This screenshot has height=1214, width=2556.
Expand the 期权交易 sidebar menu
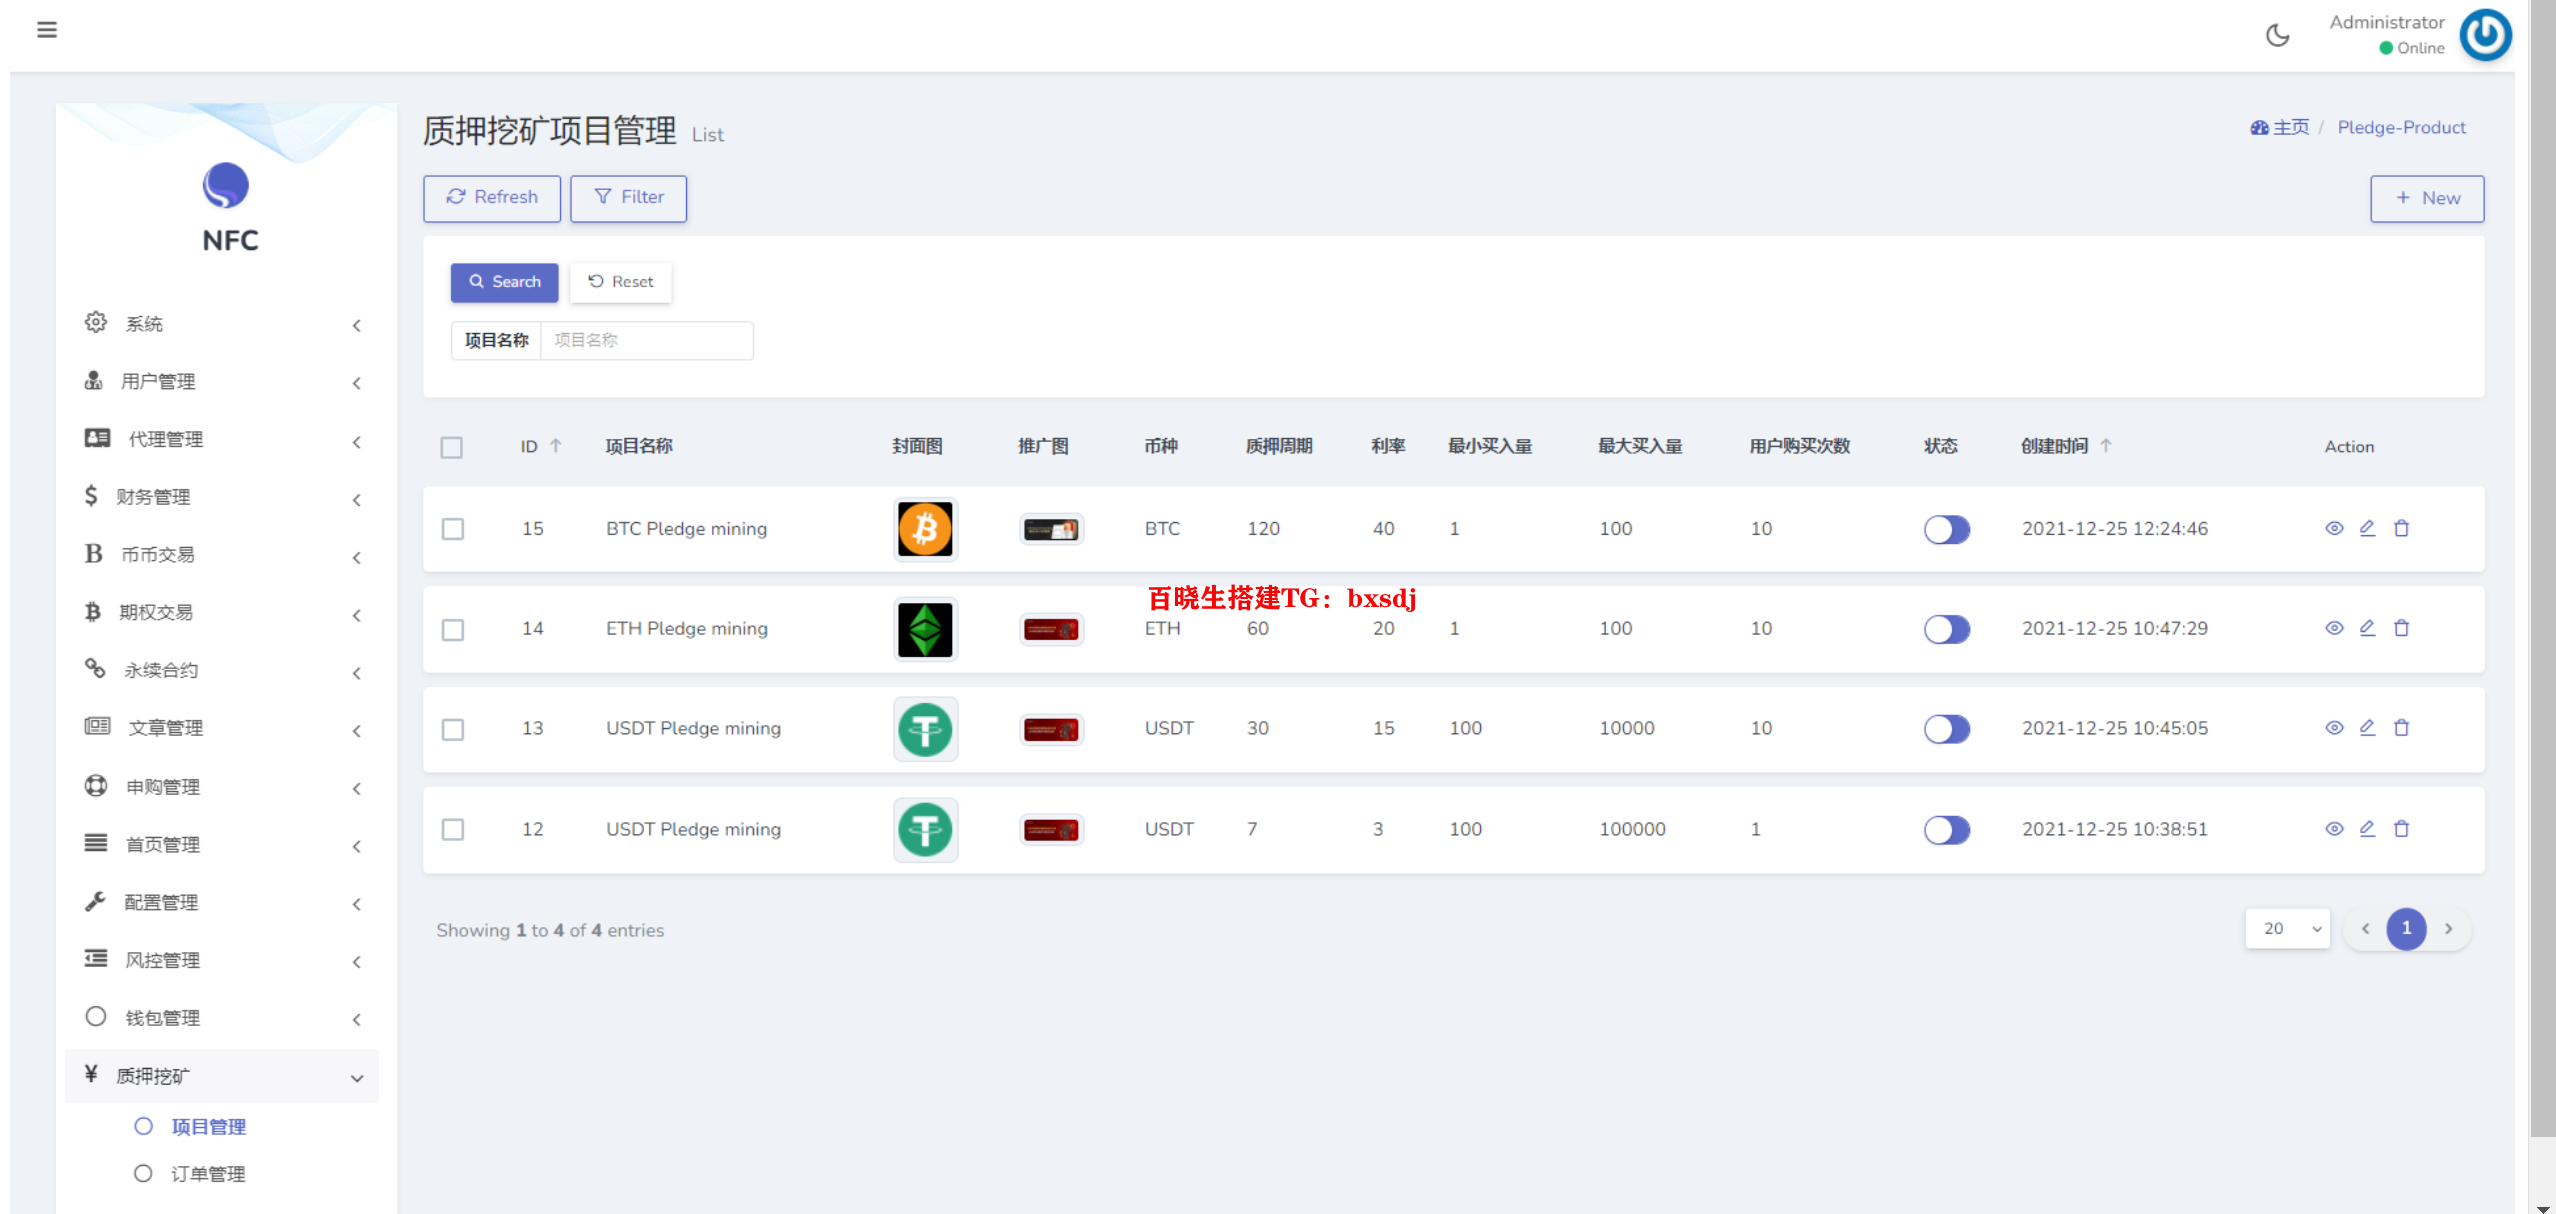point(222,613)
